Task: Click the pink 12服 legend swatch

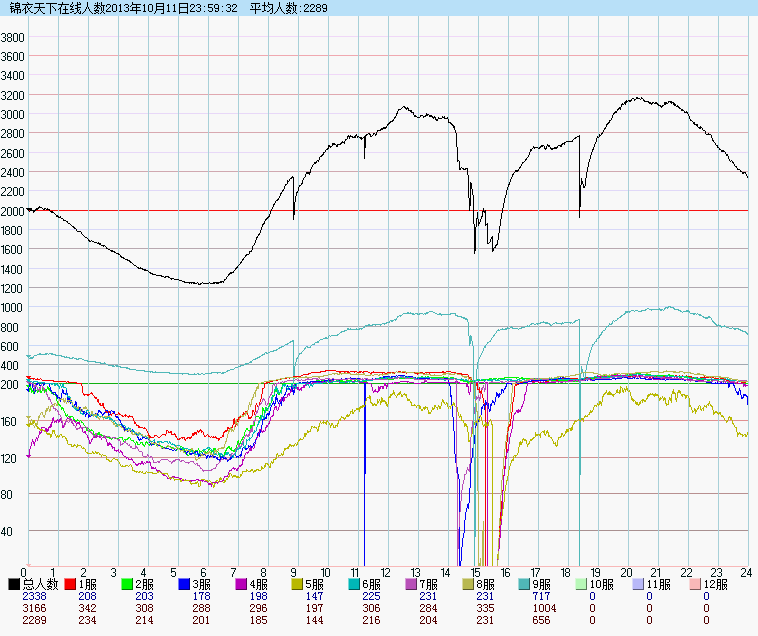Action: 696,584
